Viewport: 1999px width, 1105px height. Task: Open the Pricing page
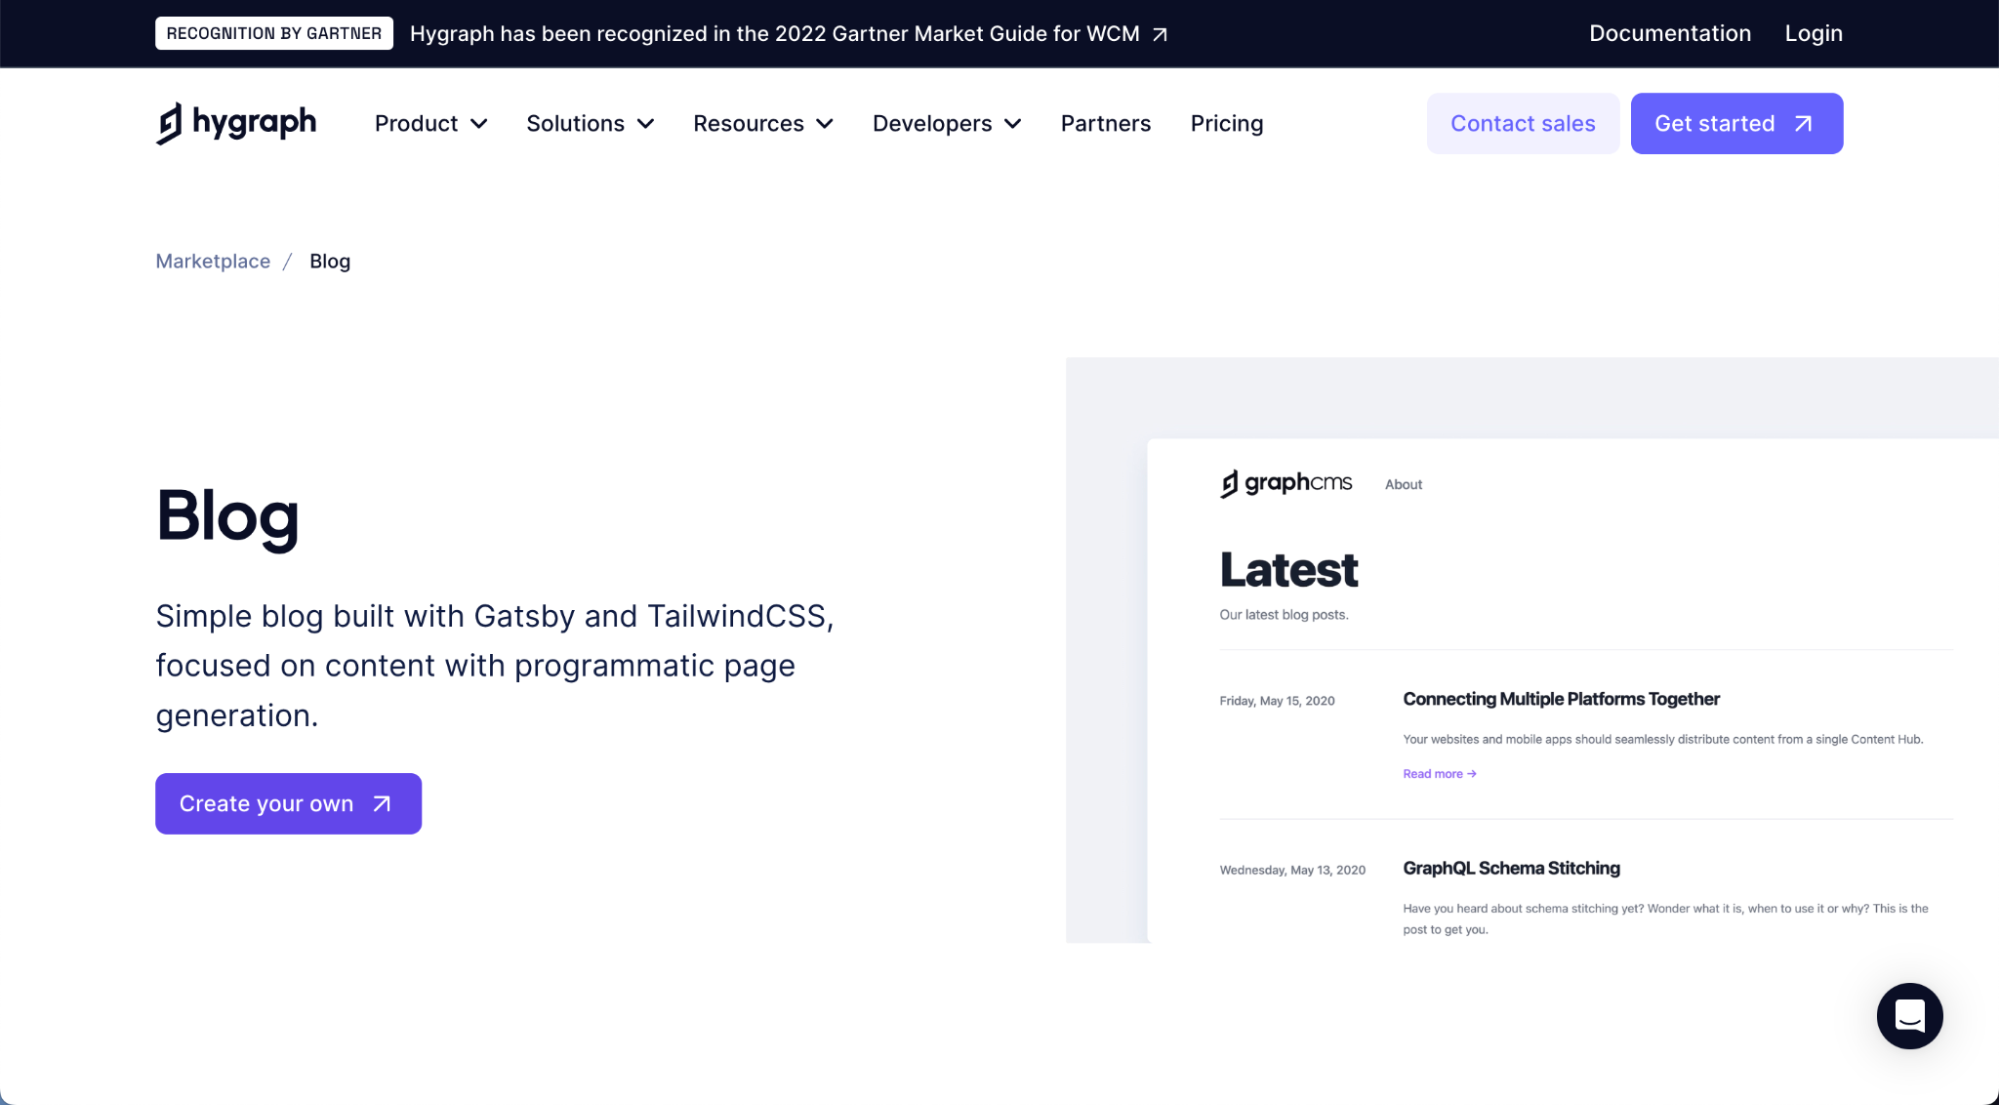pos(1226,123)
